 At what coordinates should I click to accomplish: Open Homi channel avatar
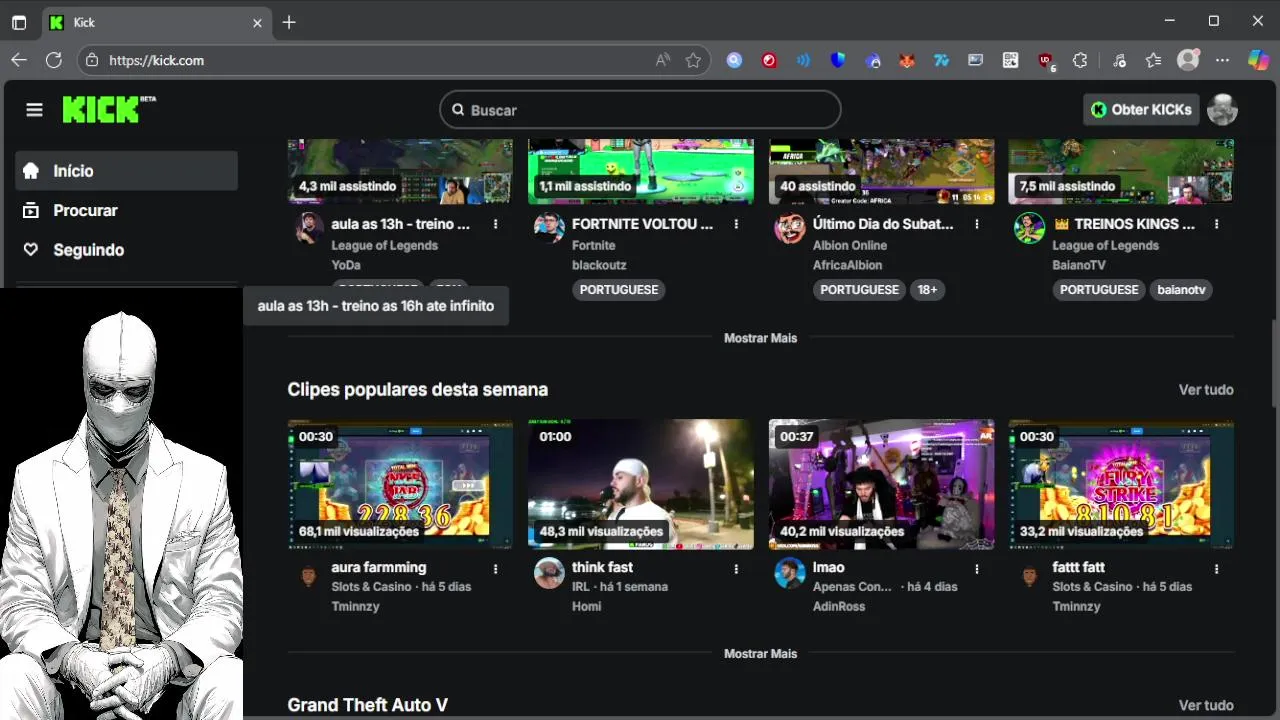[549, 573]
